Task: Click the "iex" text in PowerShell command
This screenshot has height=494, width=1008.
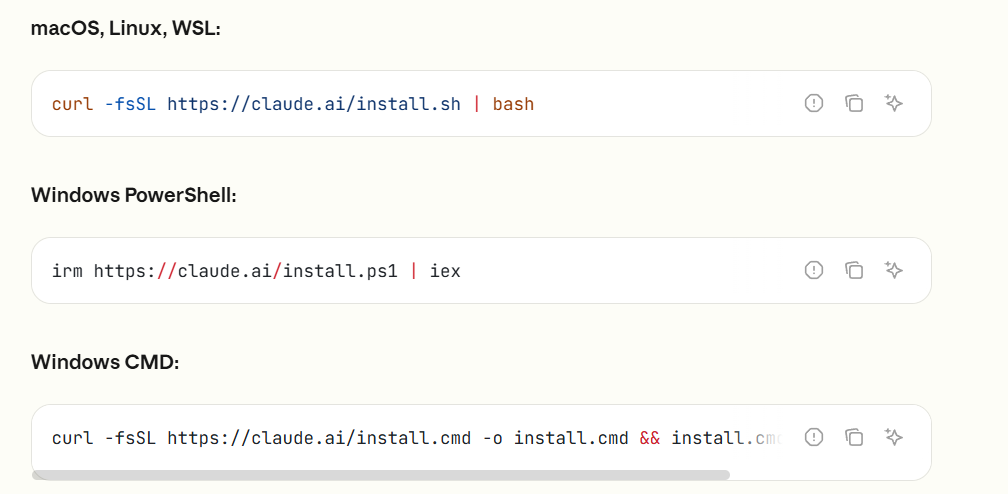Action: point(446,271)
